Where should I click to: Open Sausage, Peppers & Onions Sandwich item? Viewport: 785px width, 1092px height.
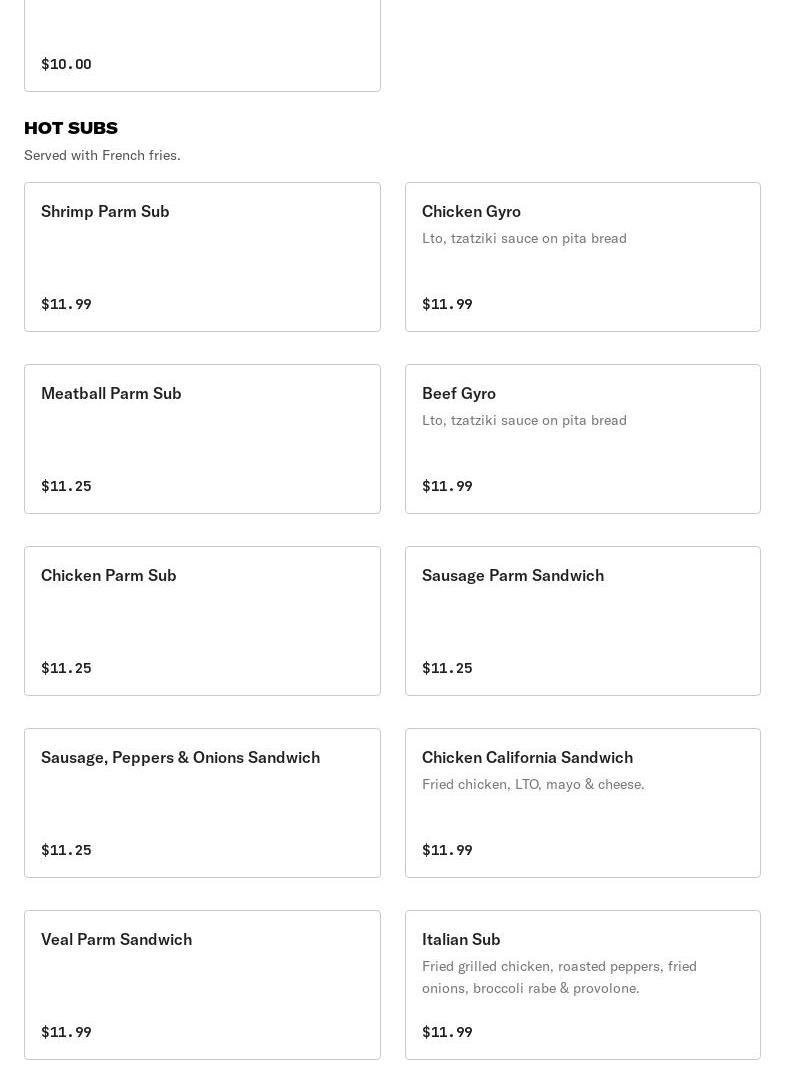point(202,803)
